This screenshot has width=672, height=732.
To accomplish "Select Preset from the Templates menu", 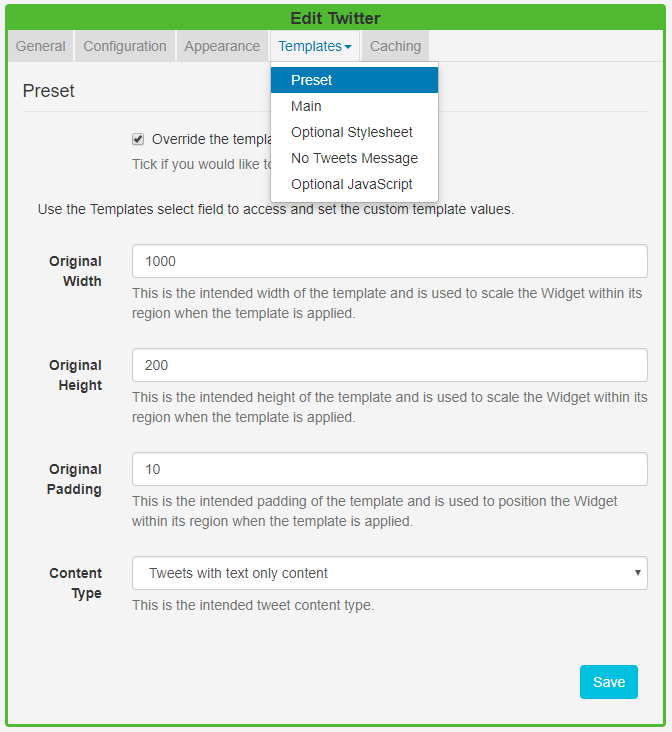I will point(312,80).
